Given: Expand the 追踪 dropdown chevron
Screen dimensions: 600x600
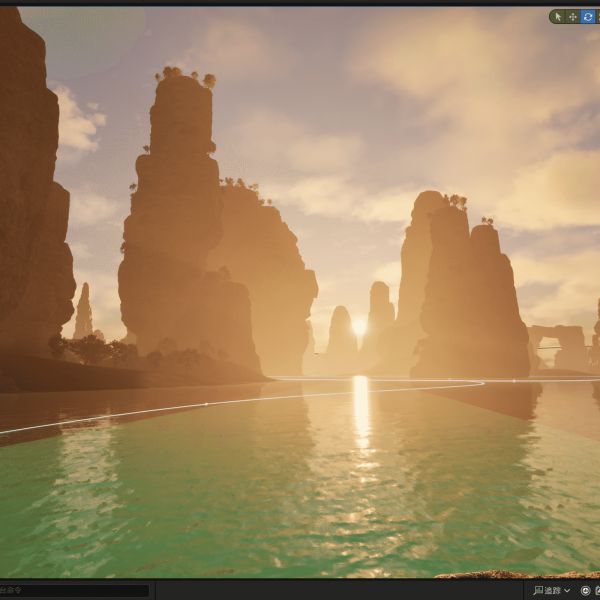Looking at the screenshot, I should click(568, 591).
